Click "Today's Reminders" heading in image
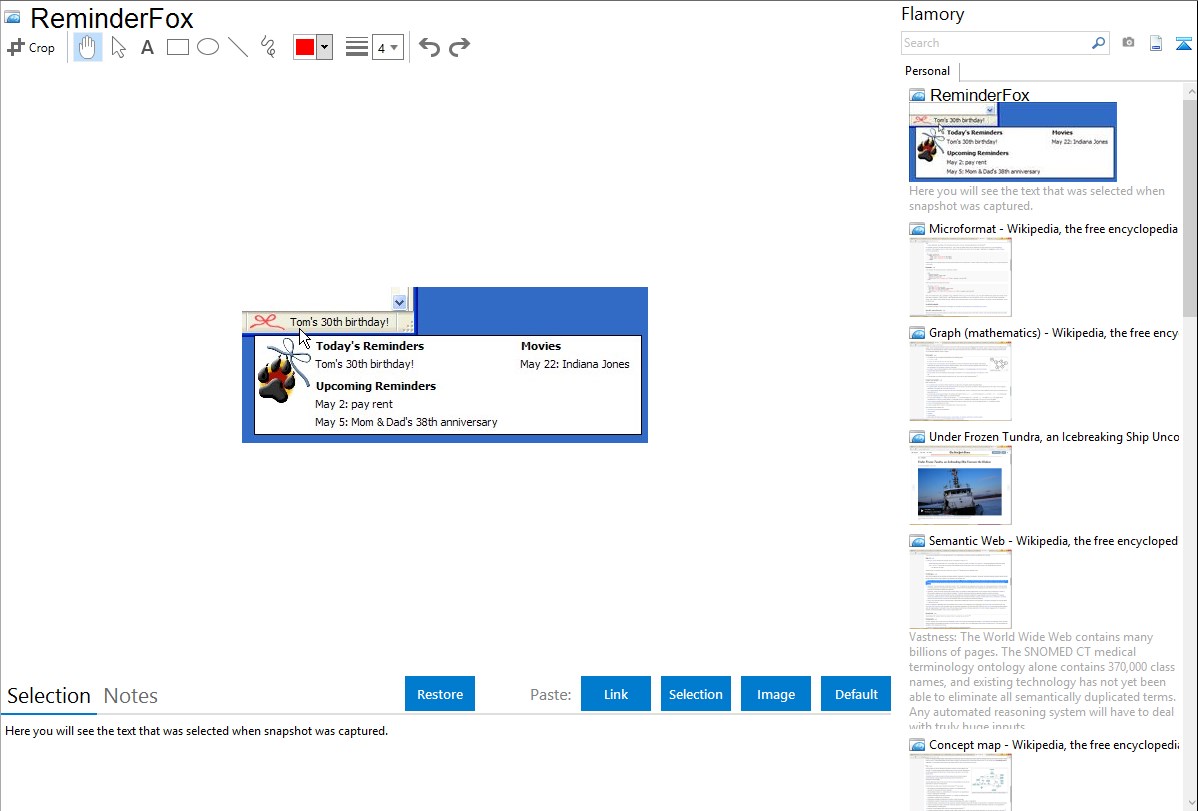The height and width of the screenshot is (811, 1198). (x=370, y=345)
